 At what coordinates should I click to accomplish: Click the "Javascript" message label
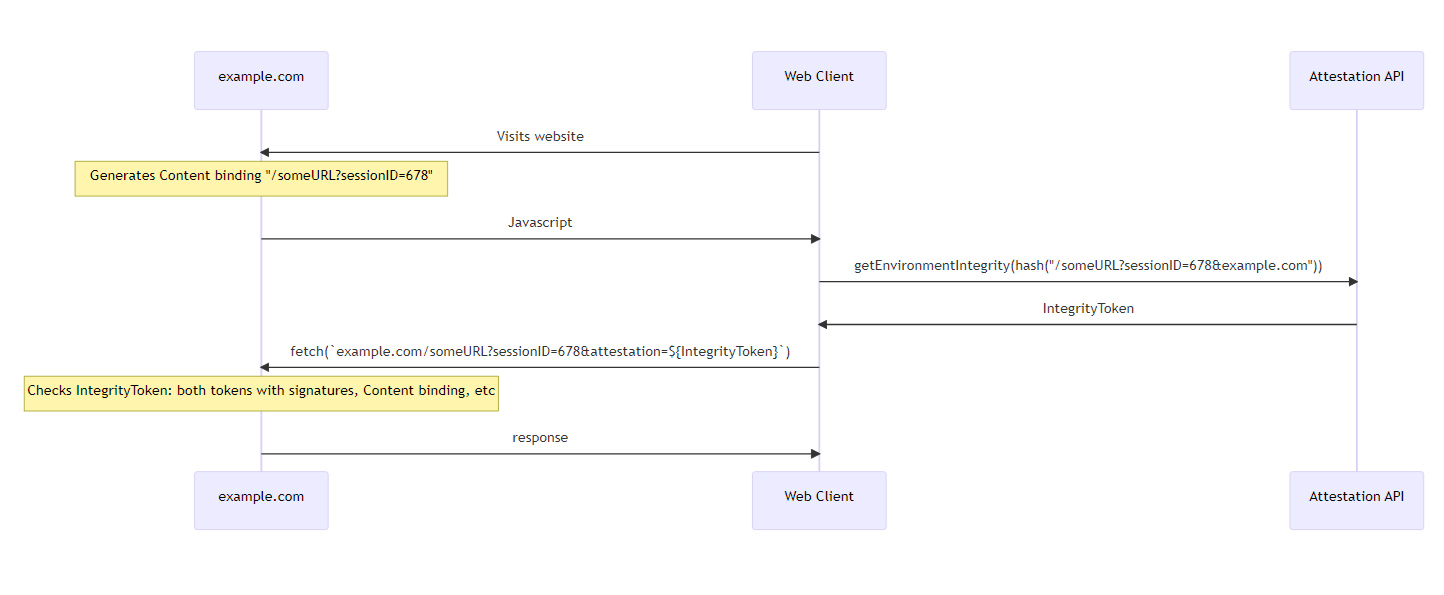[x=540, y=223]
